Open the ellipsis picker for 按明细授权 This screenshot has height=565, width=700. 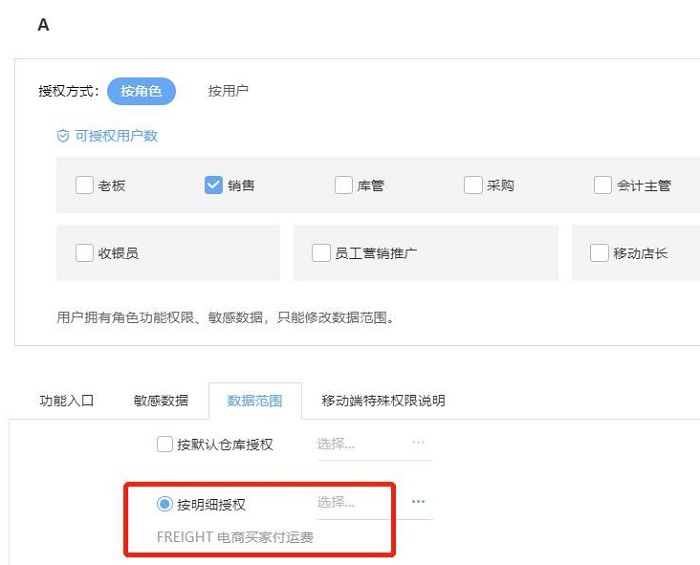pos(418,502)
